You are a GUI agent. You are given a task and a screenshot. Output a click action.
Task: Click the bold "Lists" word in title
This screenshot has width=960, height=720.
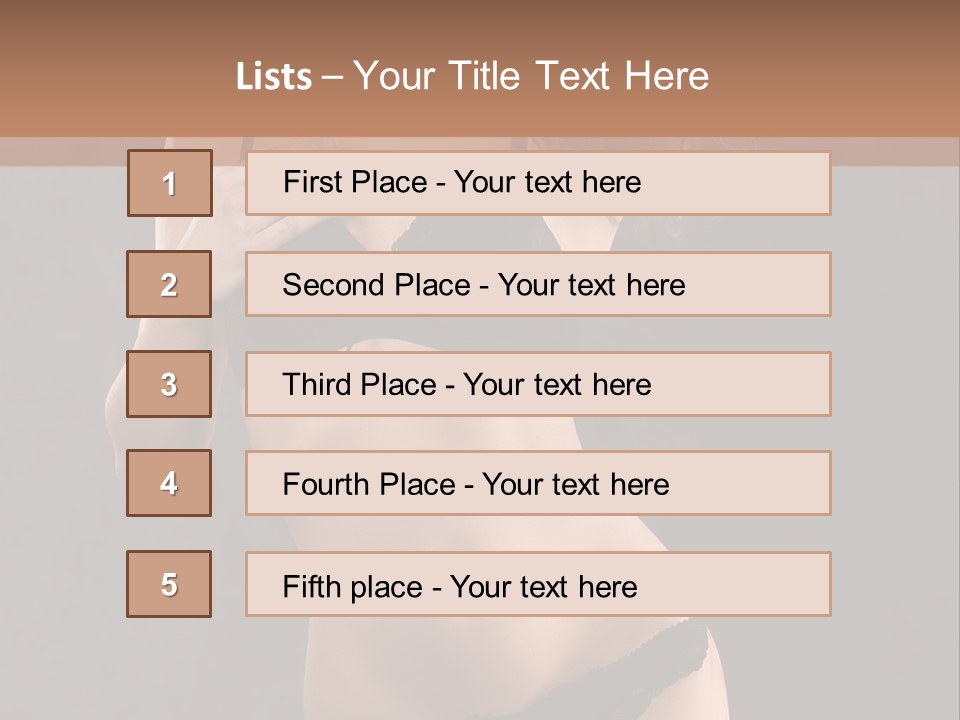(274, 77)
